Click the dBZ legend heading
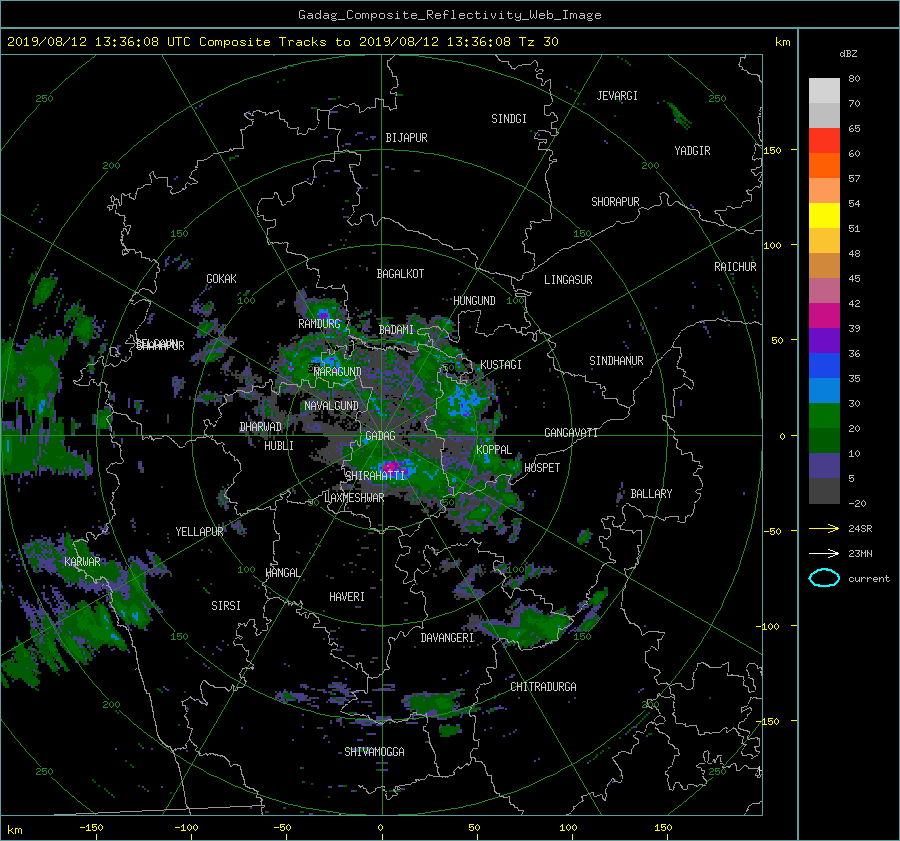The image size is (900, 841). pos(848,54)
